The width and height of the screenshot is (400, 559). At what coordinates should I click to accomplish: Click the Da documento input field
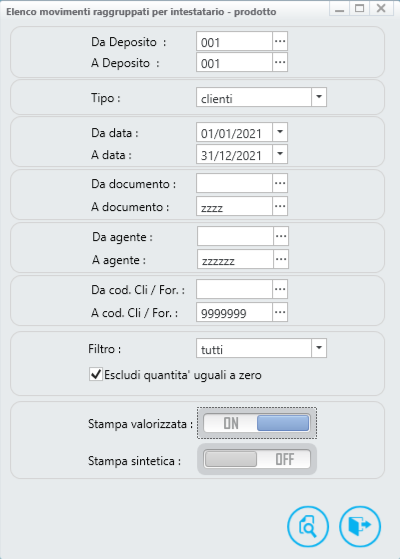[x=234, y=183]
